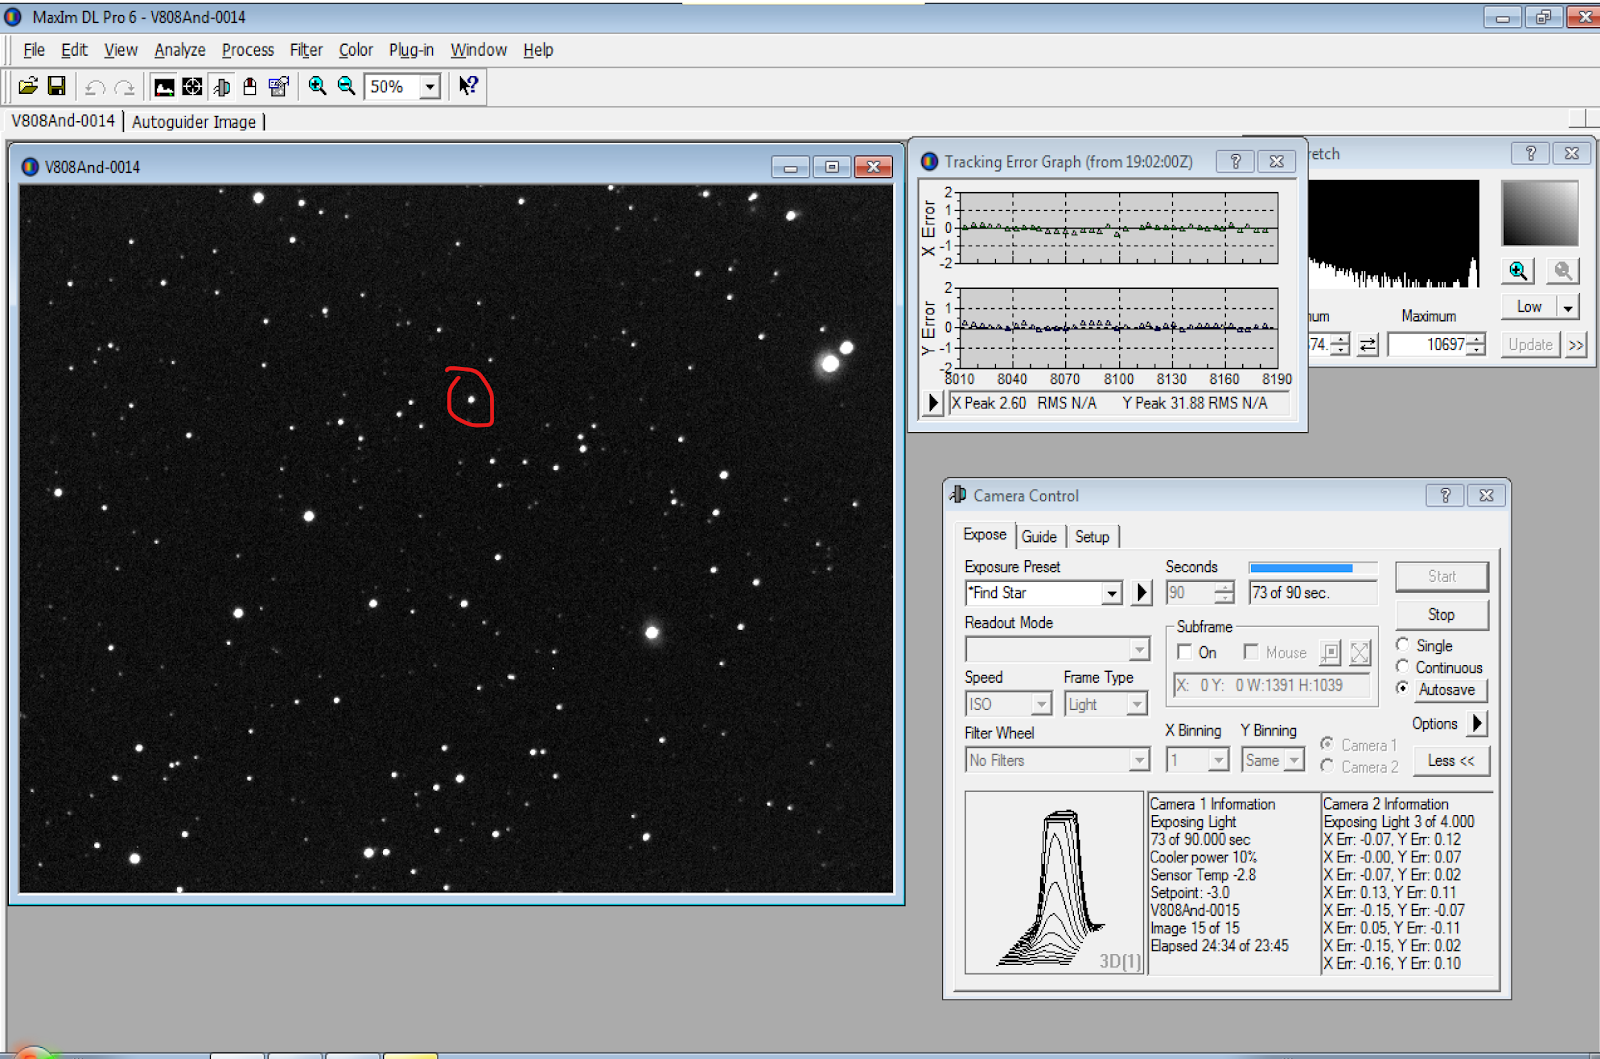
Task: Open the Plug-in menu
Action: pos(411,50)
